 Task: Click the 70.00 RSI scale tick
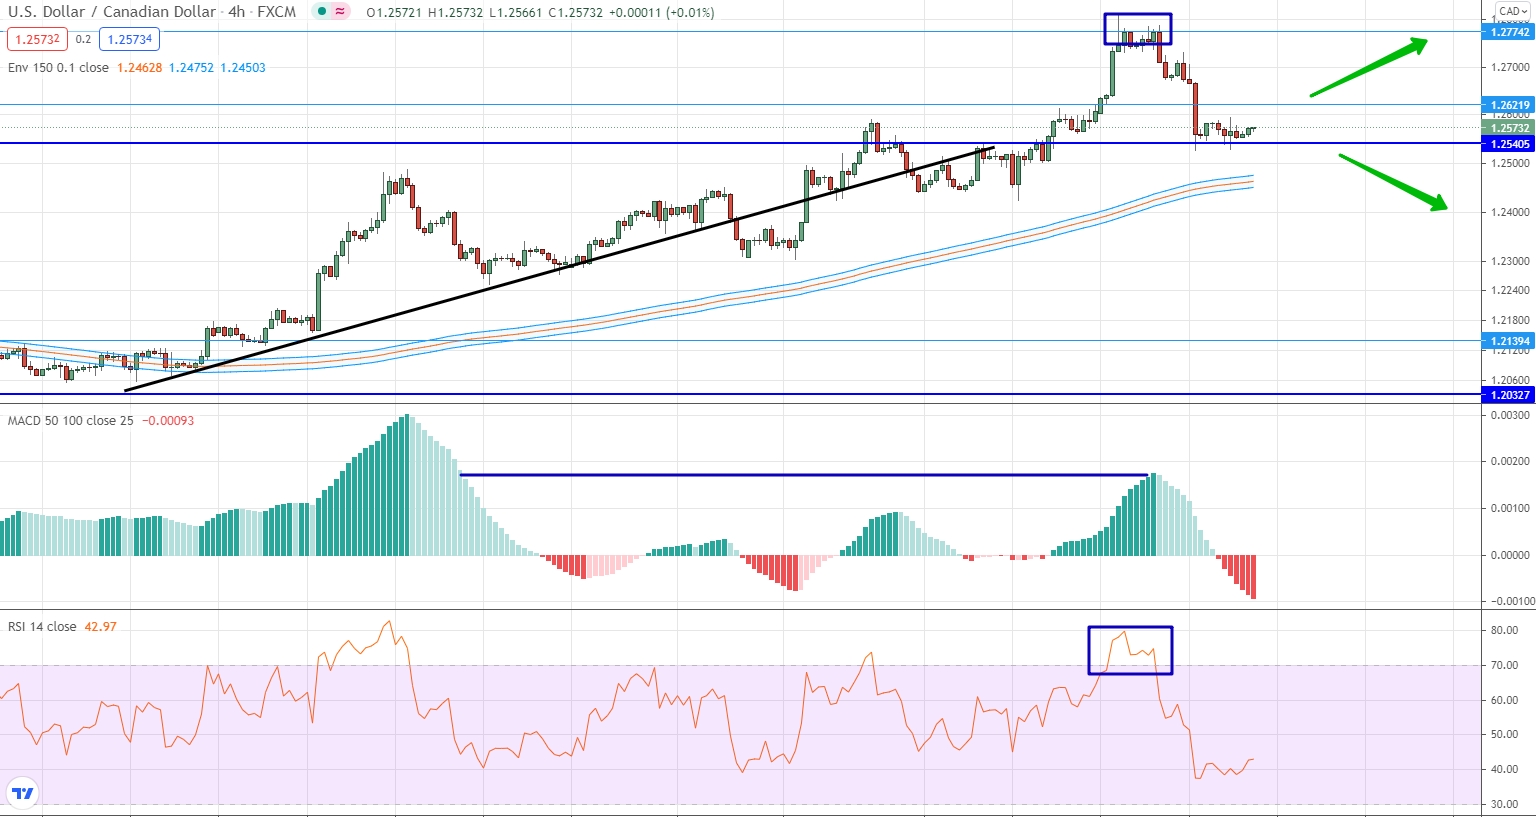(1504, 665)
